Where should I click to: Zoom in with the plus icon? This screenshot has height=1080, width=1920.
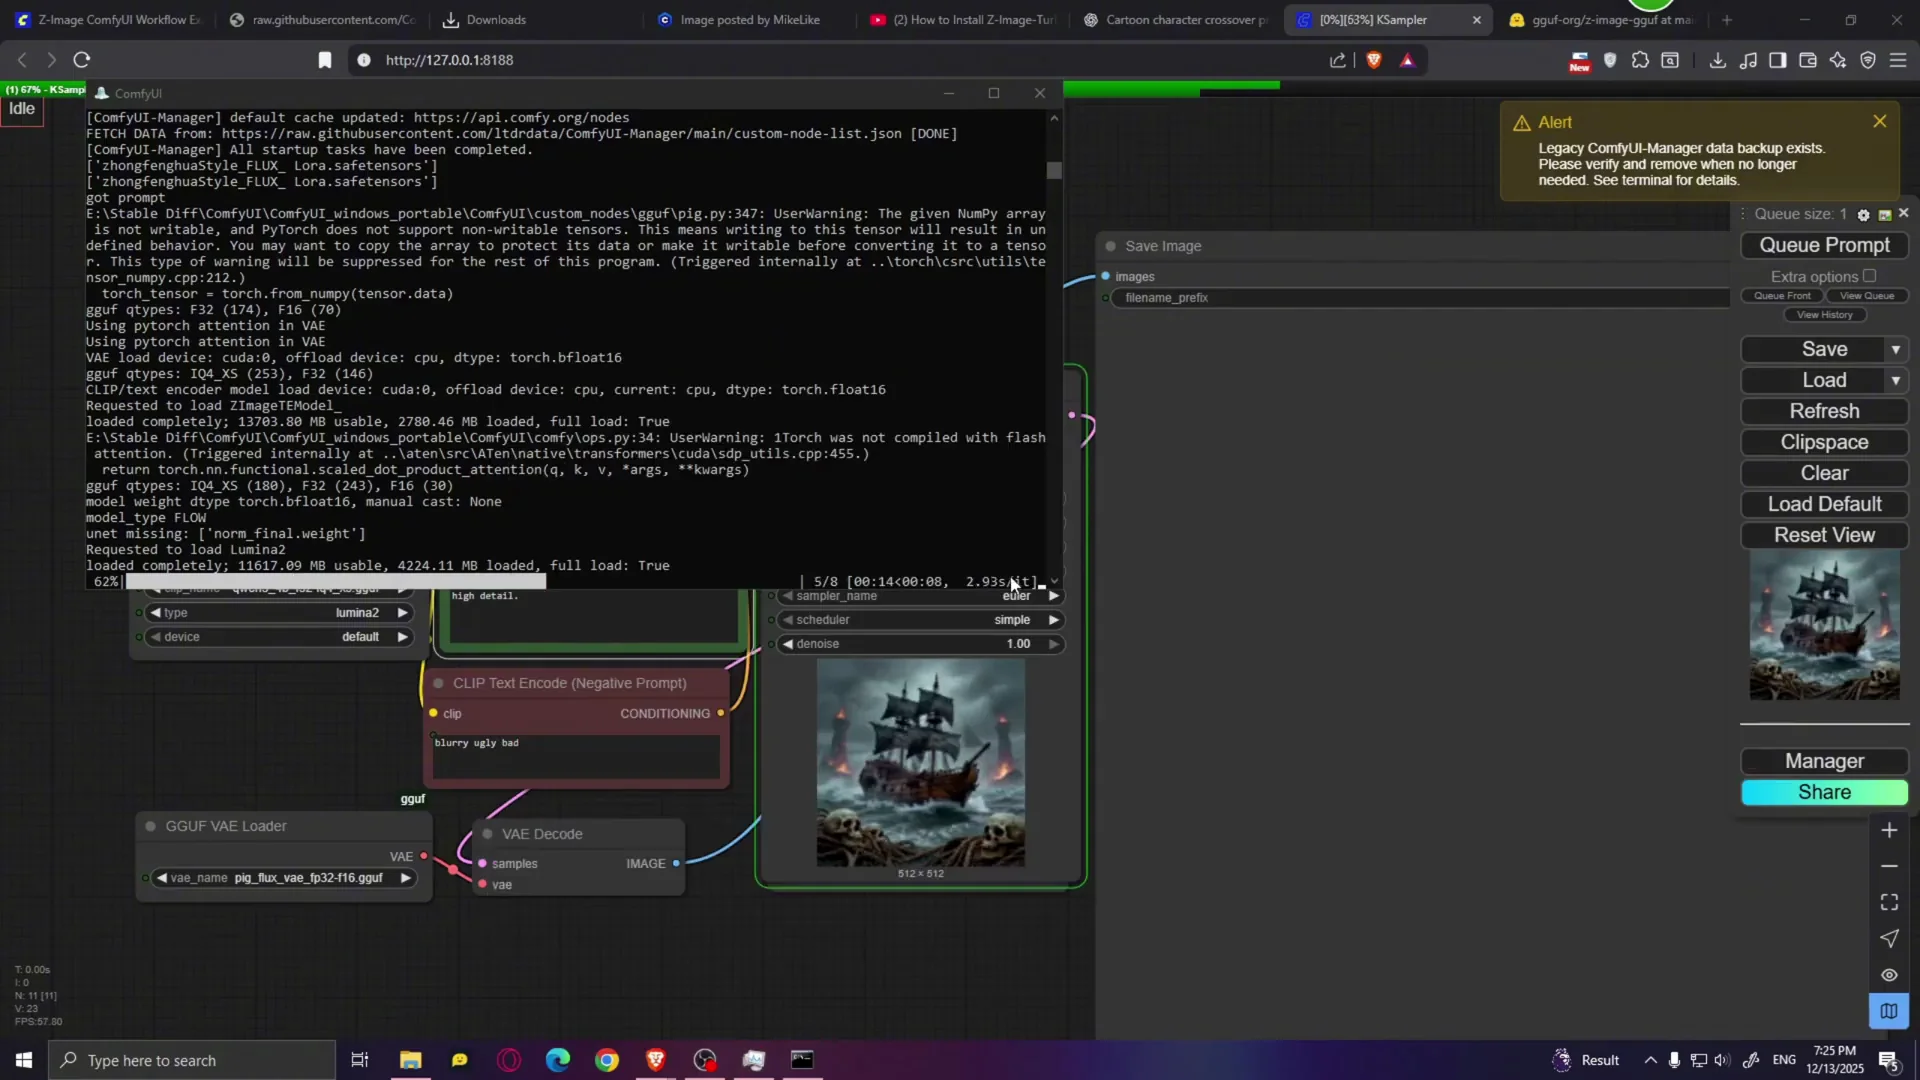[x=1889, y=831]
